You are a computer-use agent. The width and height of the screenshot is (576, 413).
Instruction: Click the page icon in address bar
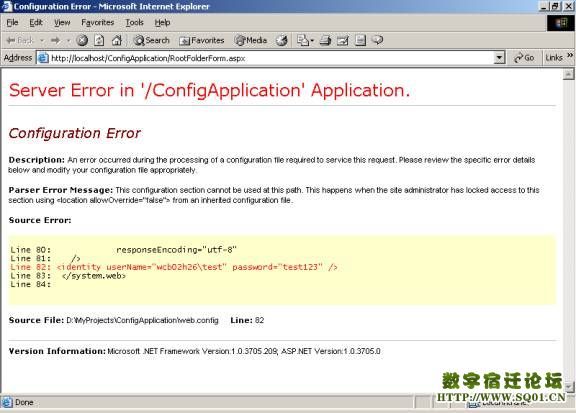tap(43, 58)
